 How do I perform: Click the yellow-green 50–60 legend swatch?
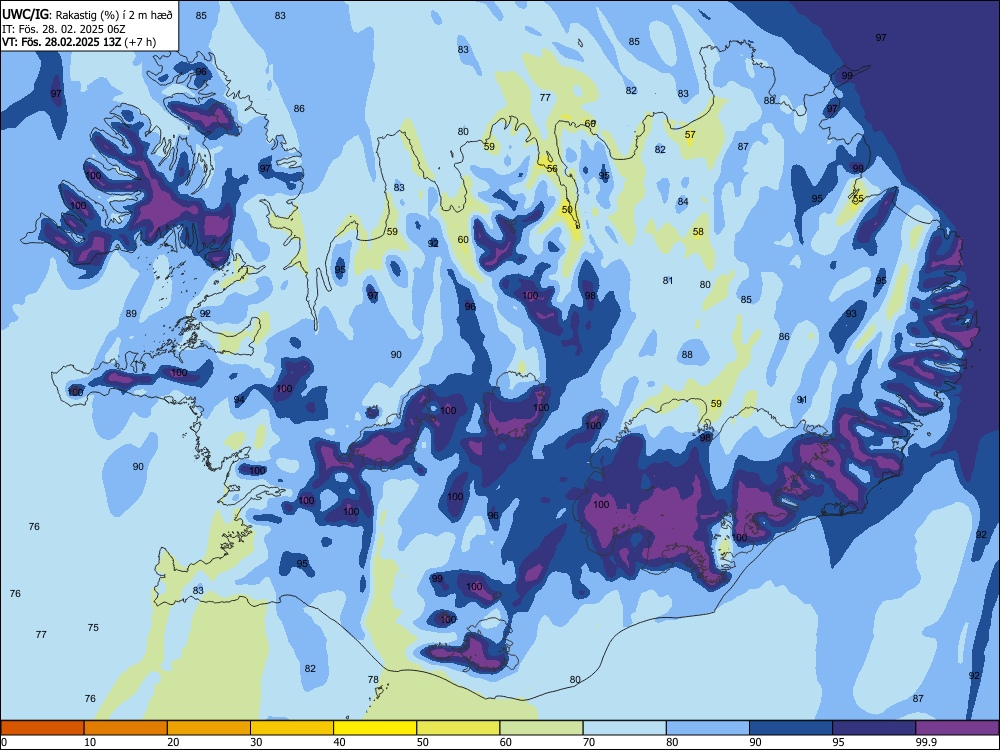459,728
